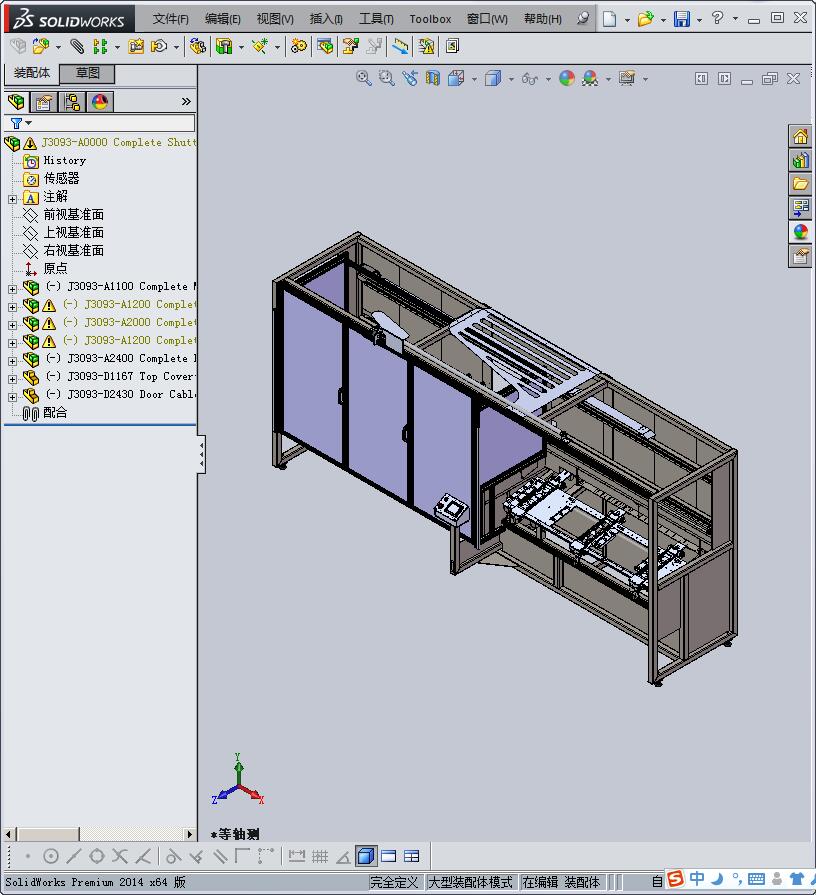Click Zoom to Fit magnifier icon
Image resolution: width=816 pixels, height=895 pixels.
(x=363, y=78)
